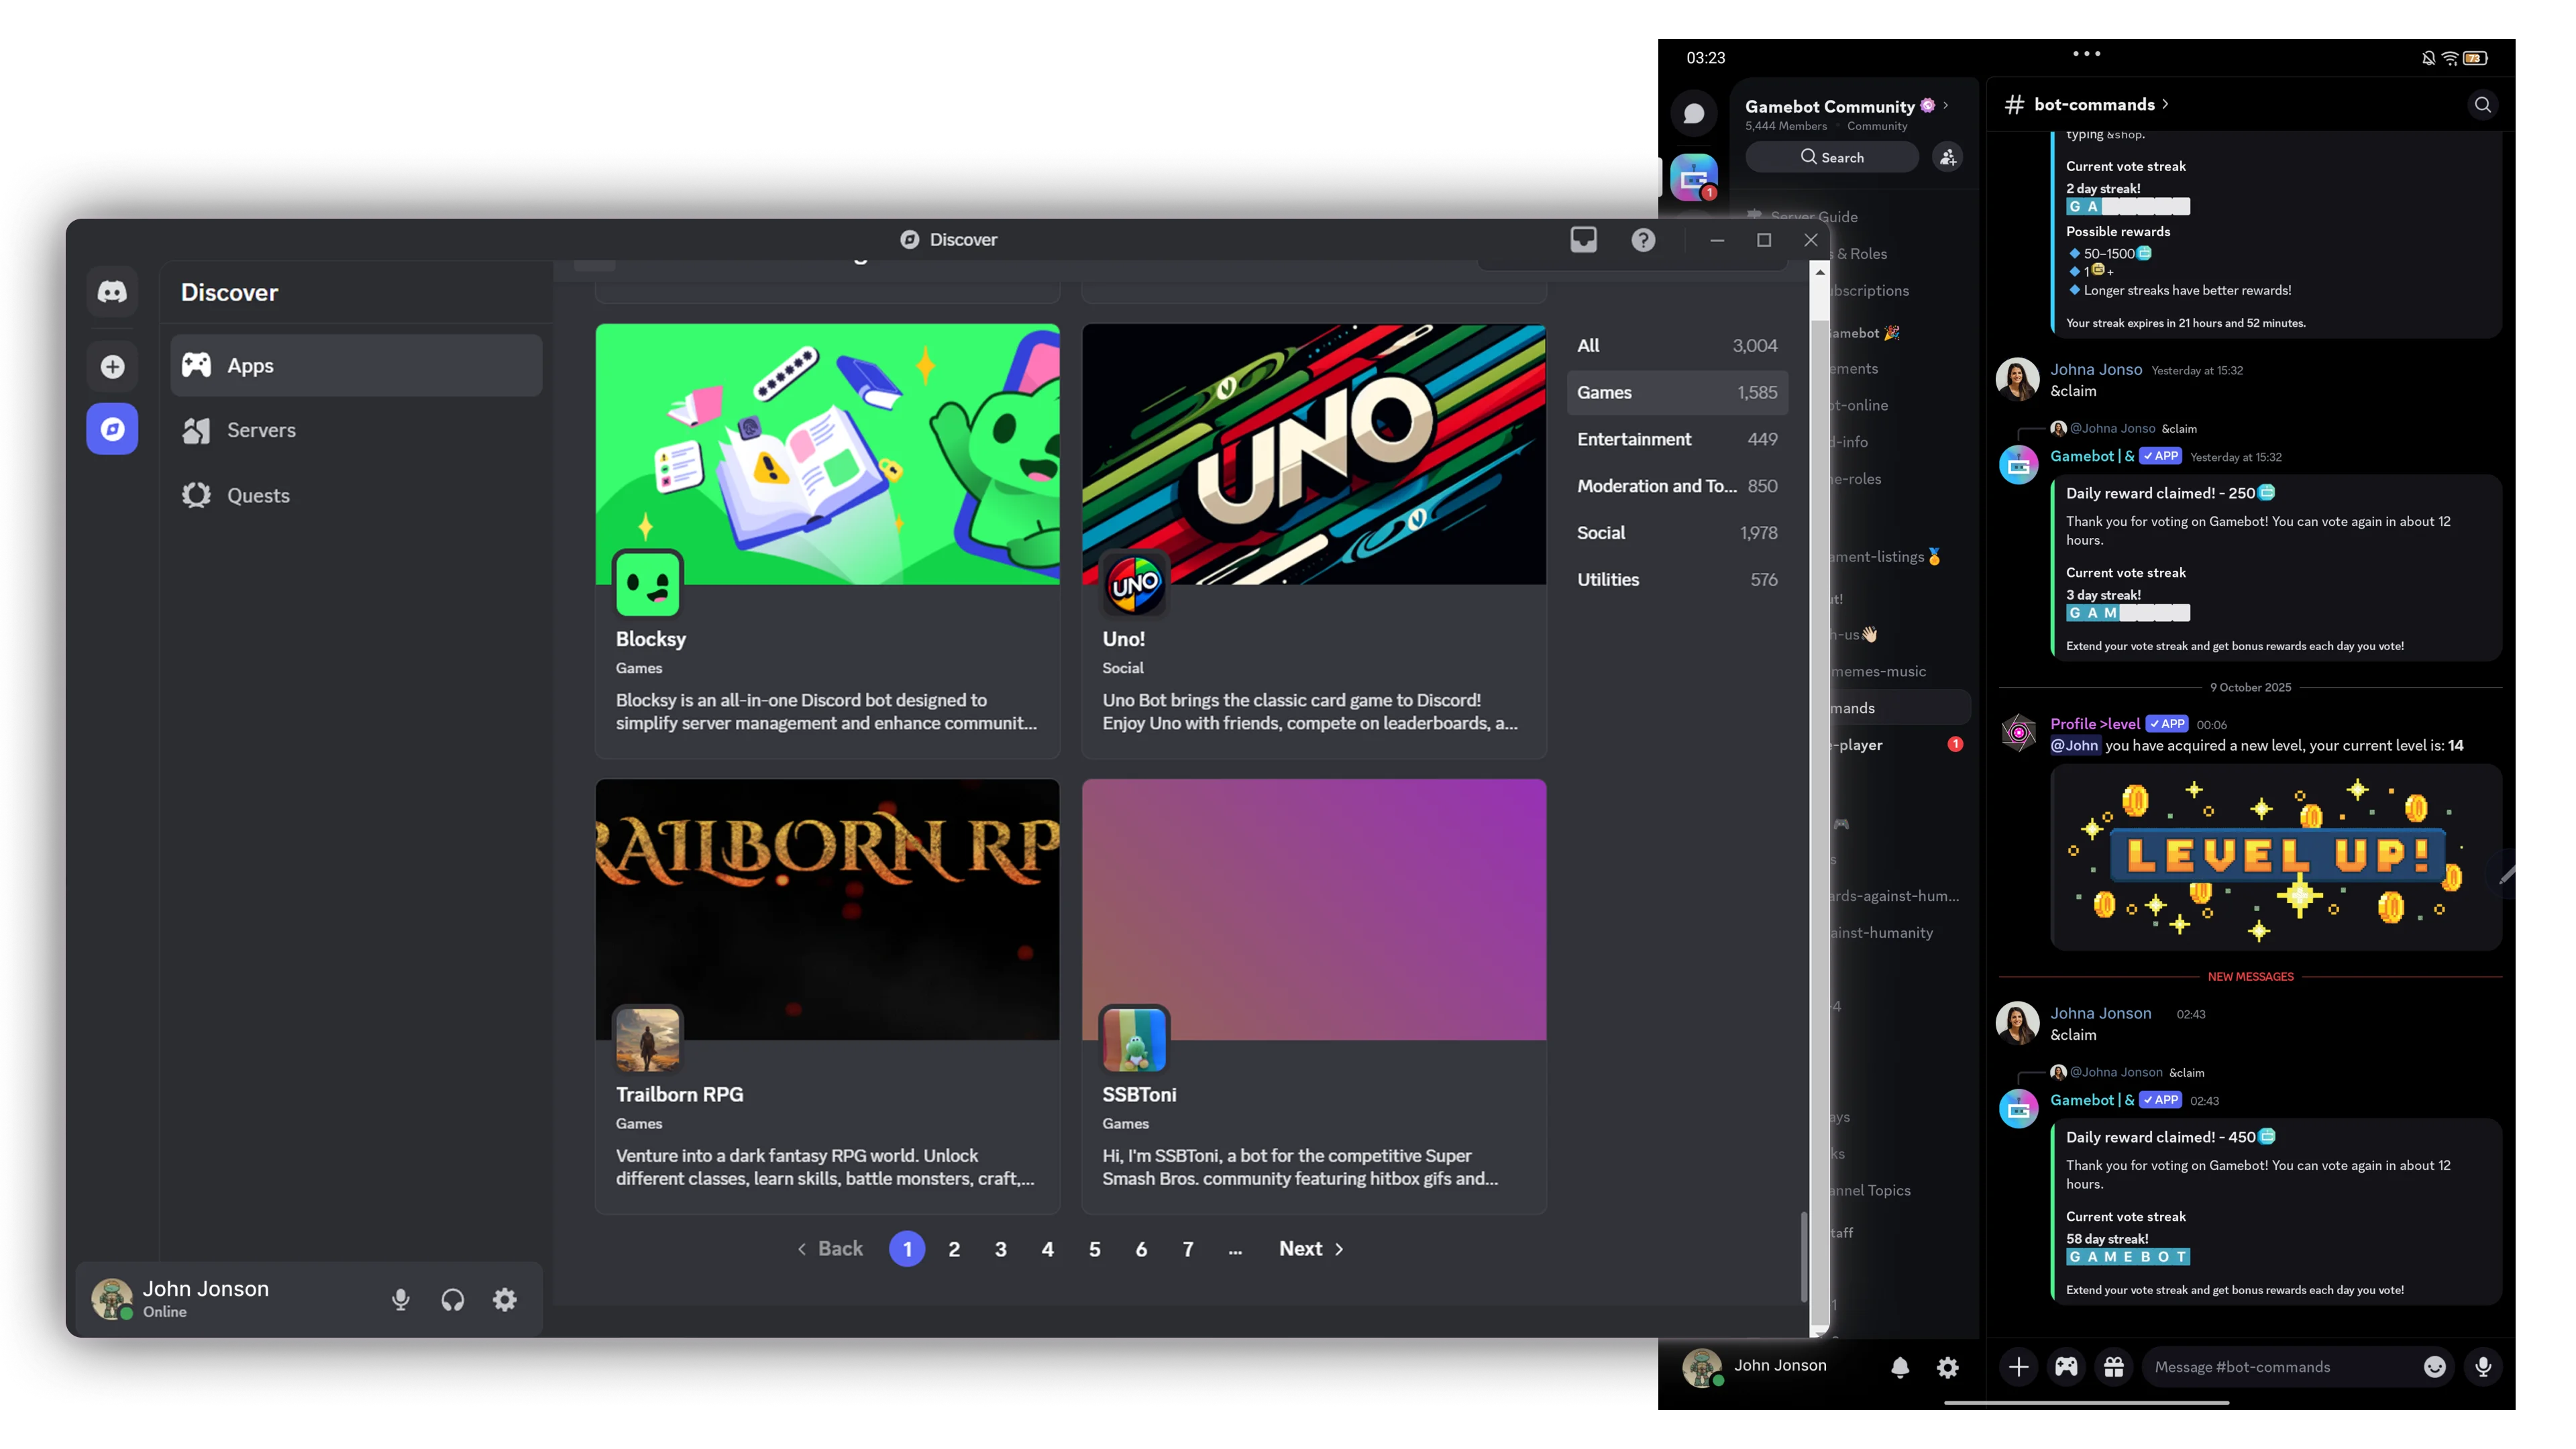Open the help icon in the Discover title bar
Viewport: 2576px width, 1449px height.
pos(1642,240)
